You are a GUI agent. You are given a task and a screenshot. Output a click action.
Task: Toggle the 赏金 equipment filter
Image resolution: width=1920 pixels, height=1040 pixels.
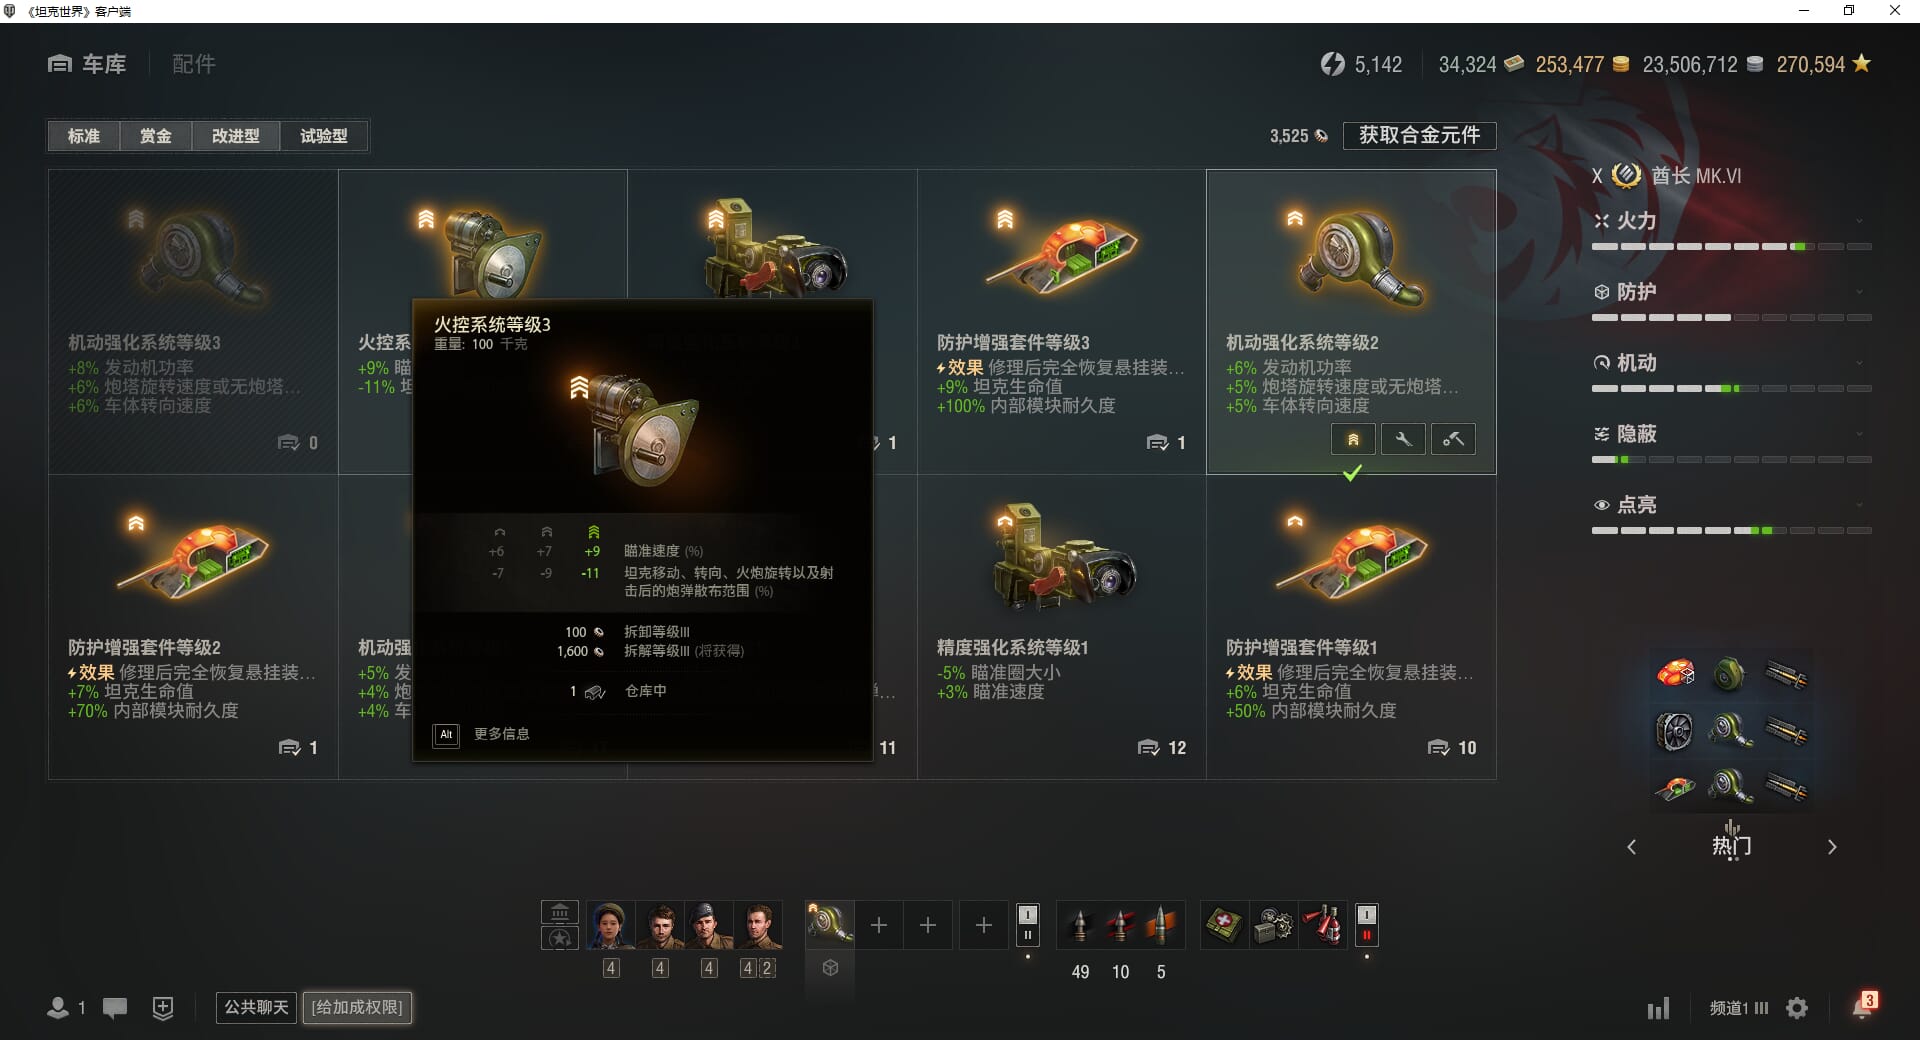pyautogui.click(x=155, y=136)
